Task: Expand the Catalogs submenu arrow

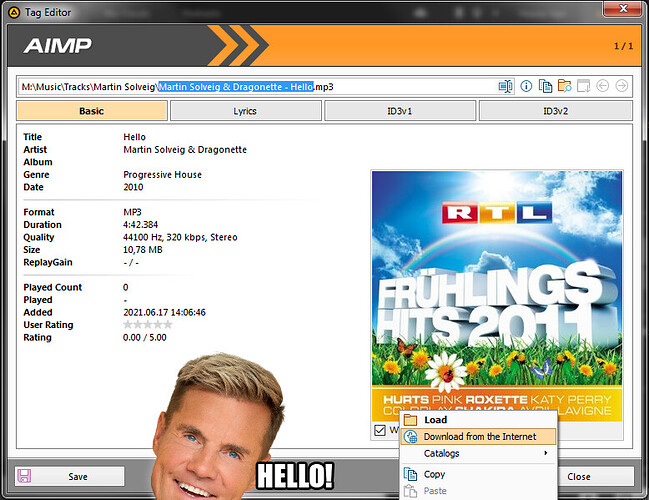Action: point(546,453)
